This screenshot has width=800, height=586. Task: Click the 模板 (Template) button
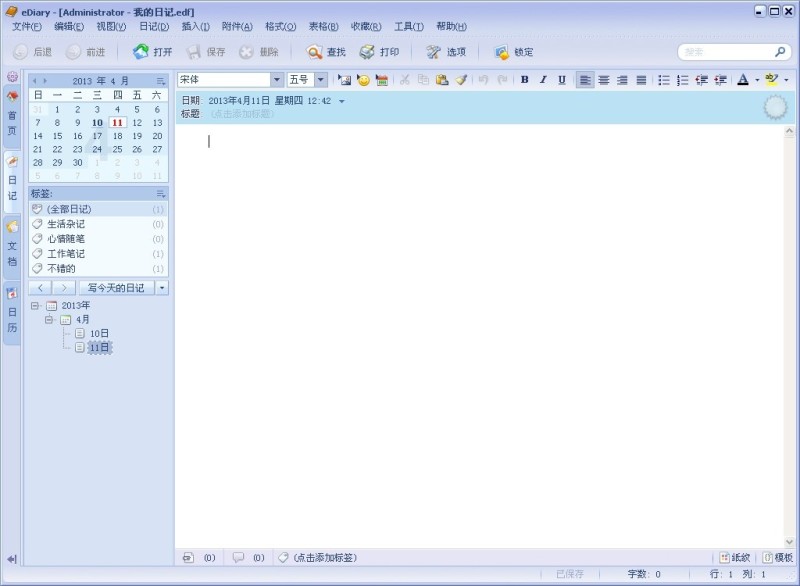[778, 558]
